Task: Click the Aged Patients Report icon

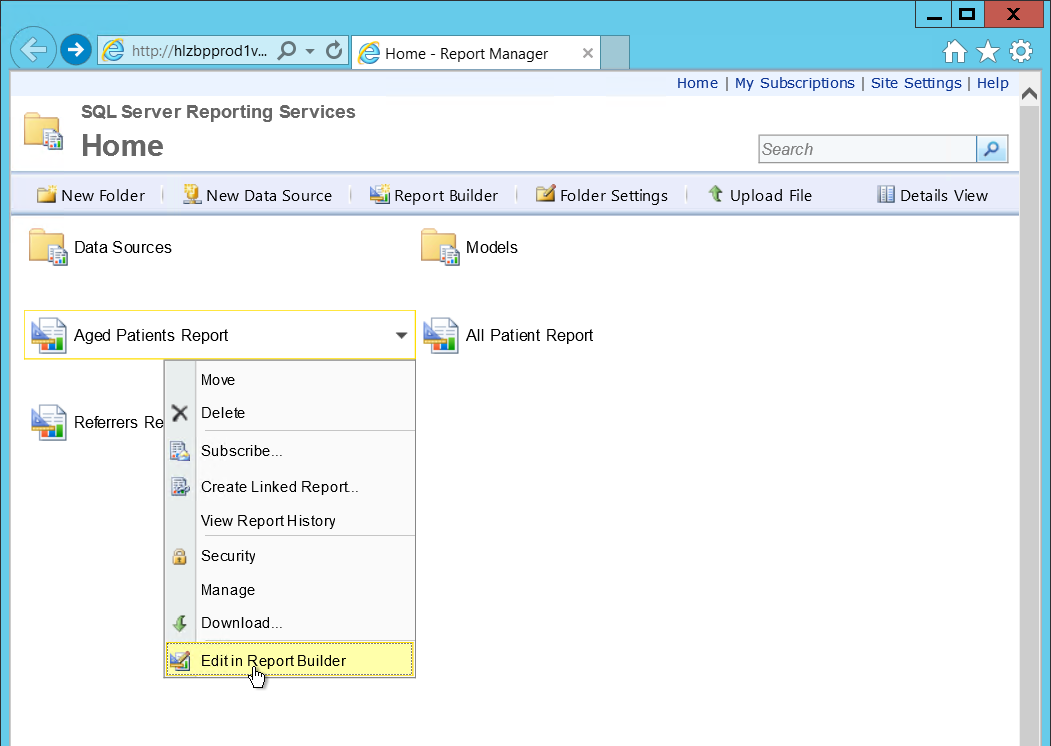Action: point(48,335)
